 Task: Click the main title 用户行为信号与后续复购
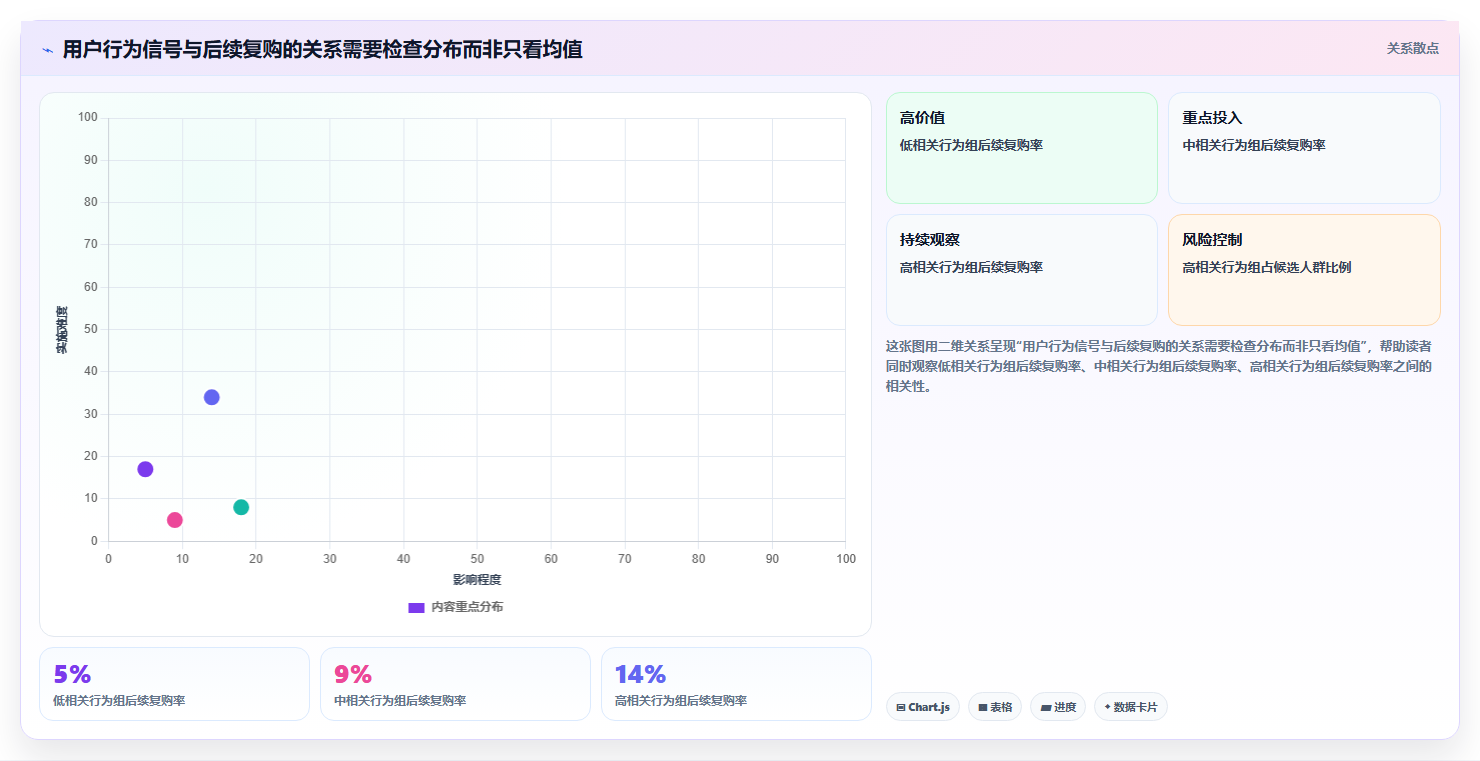coord(322,49)
